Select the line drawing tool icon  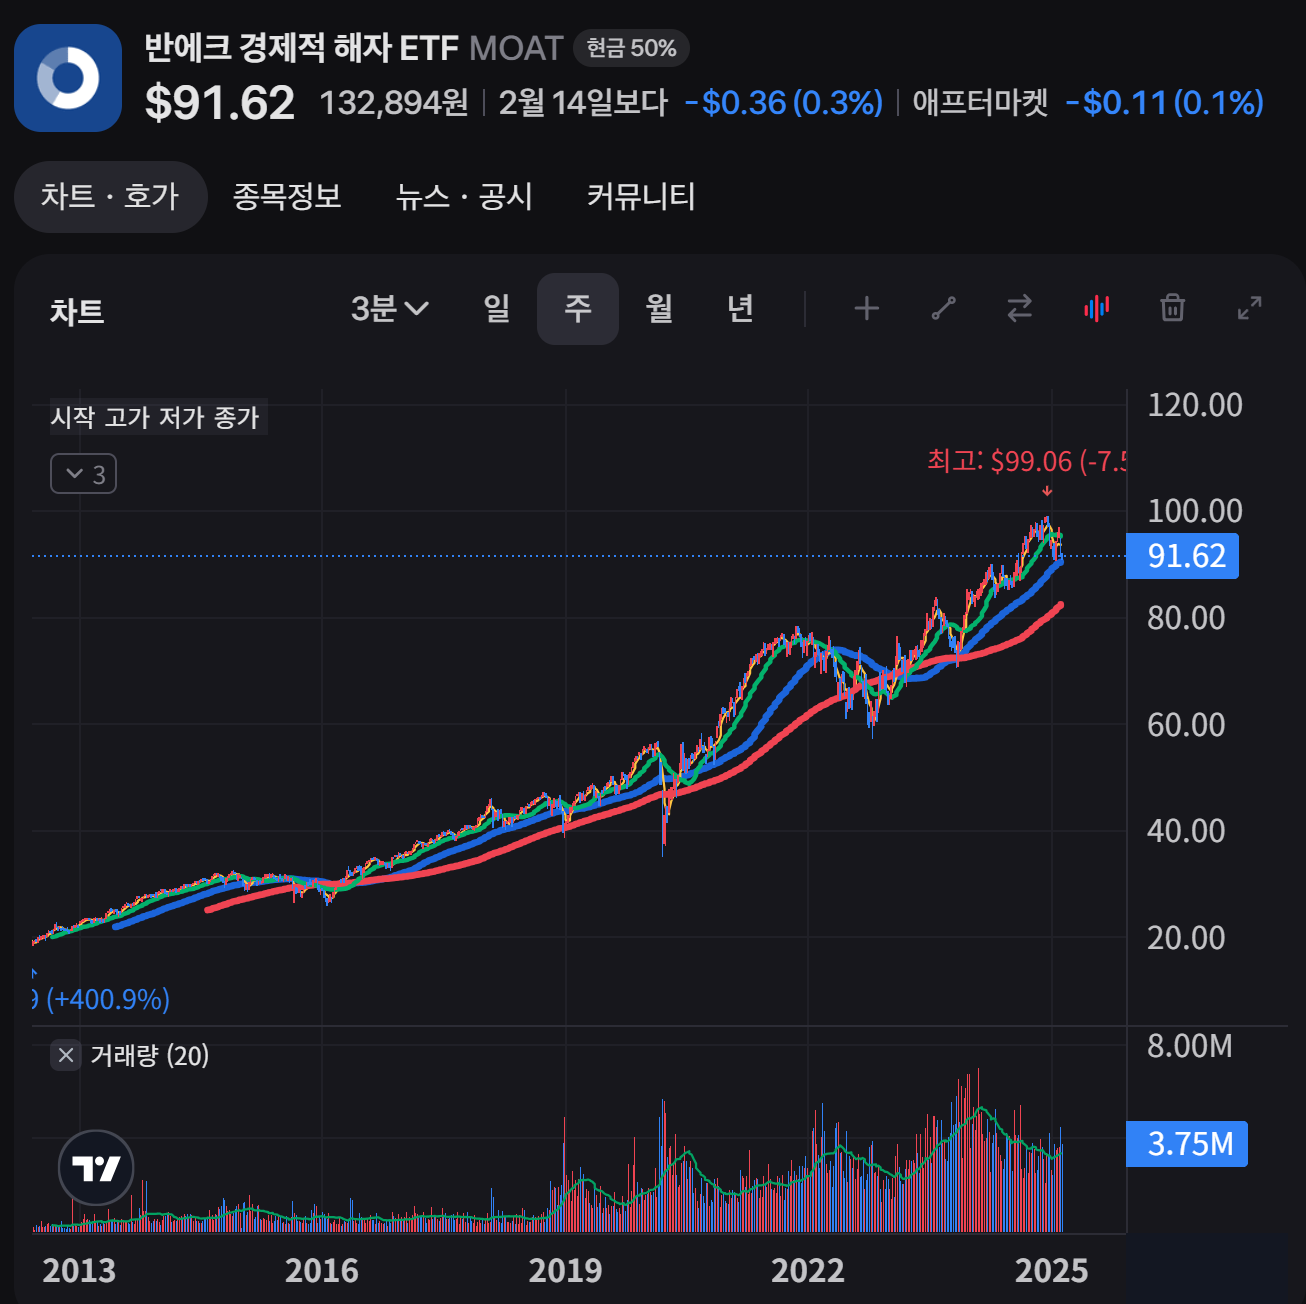[x=943, y=309]
